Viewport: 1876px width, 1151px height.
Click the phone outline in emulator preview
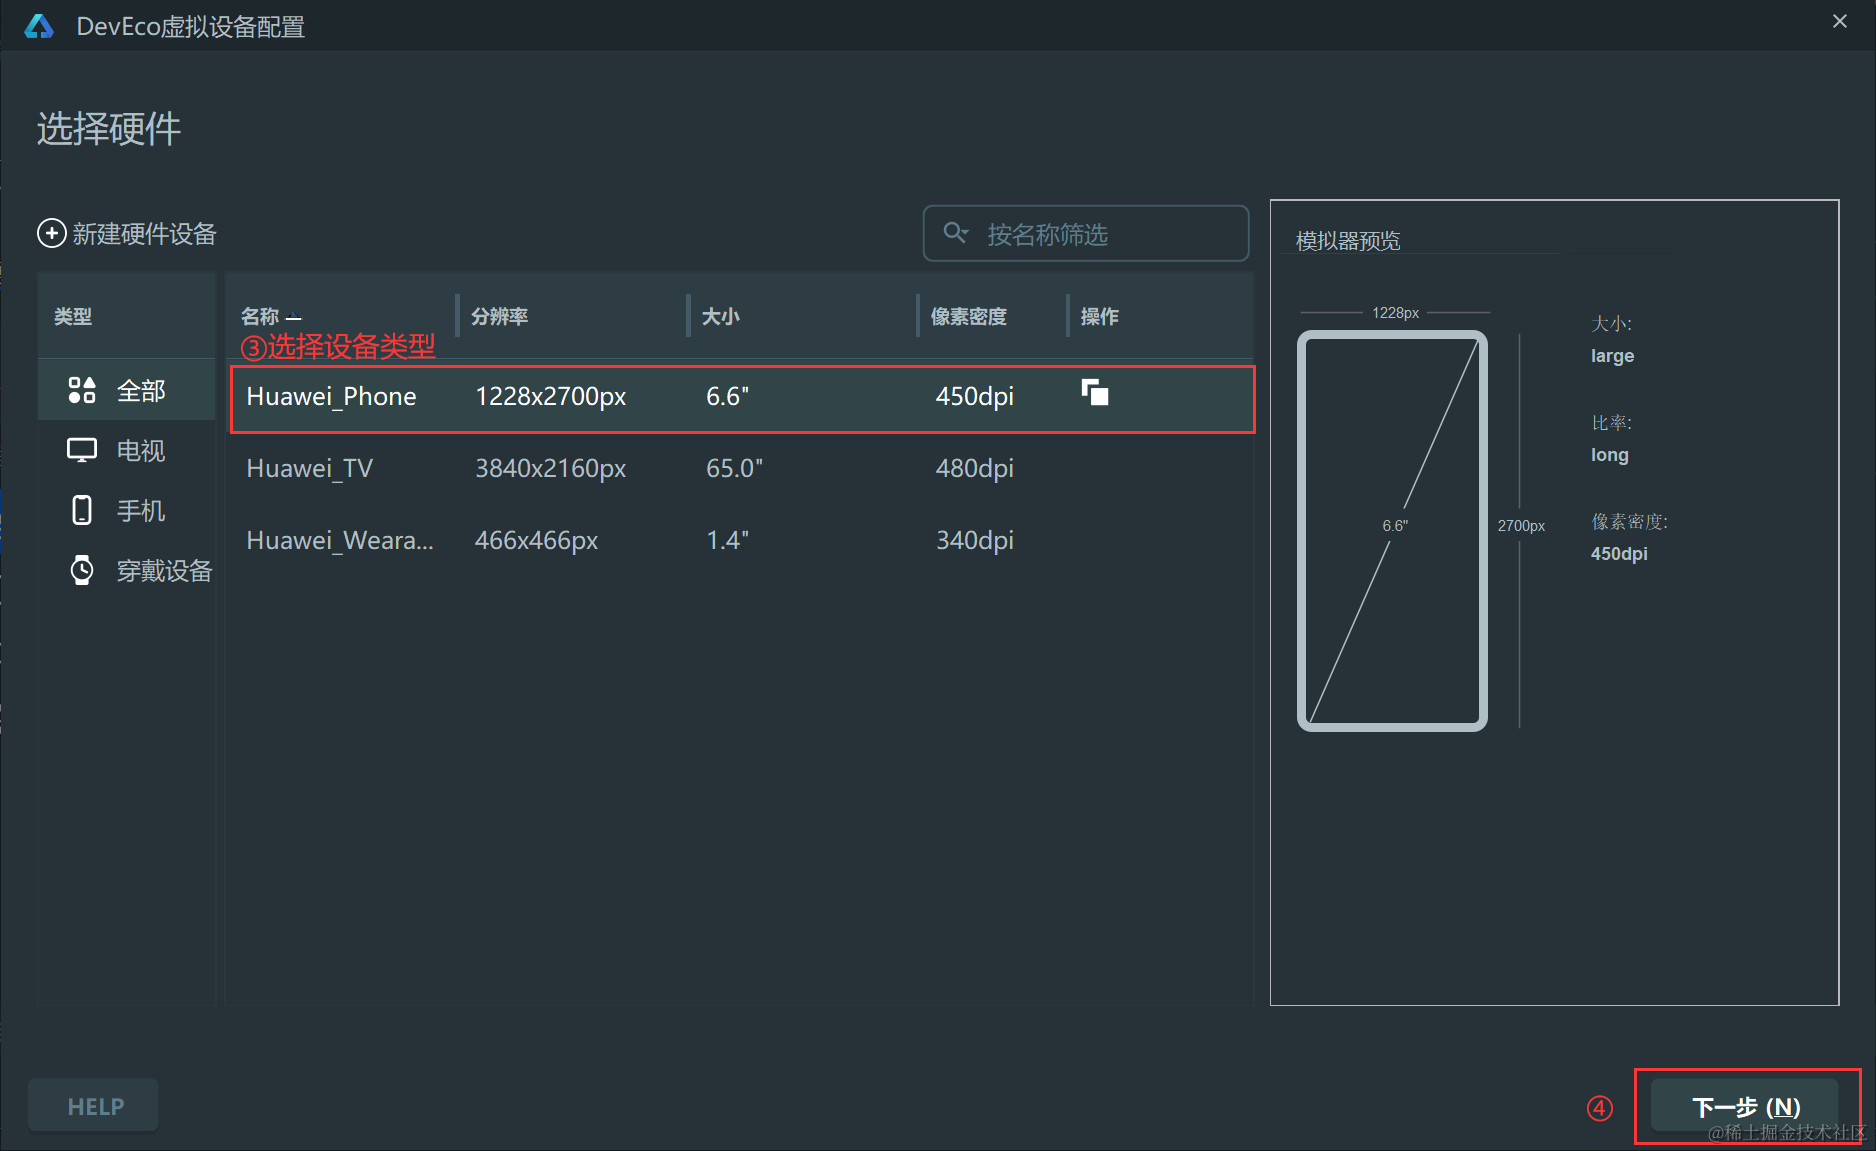1392,530
